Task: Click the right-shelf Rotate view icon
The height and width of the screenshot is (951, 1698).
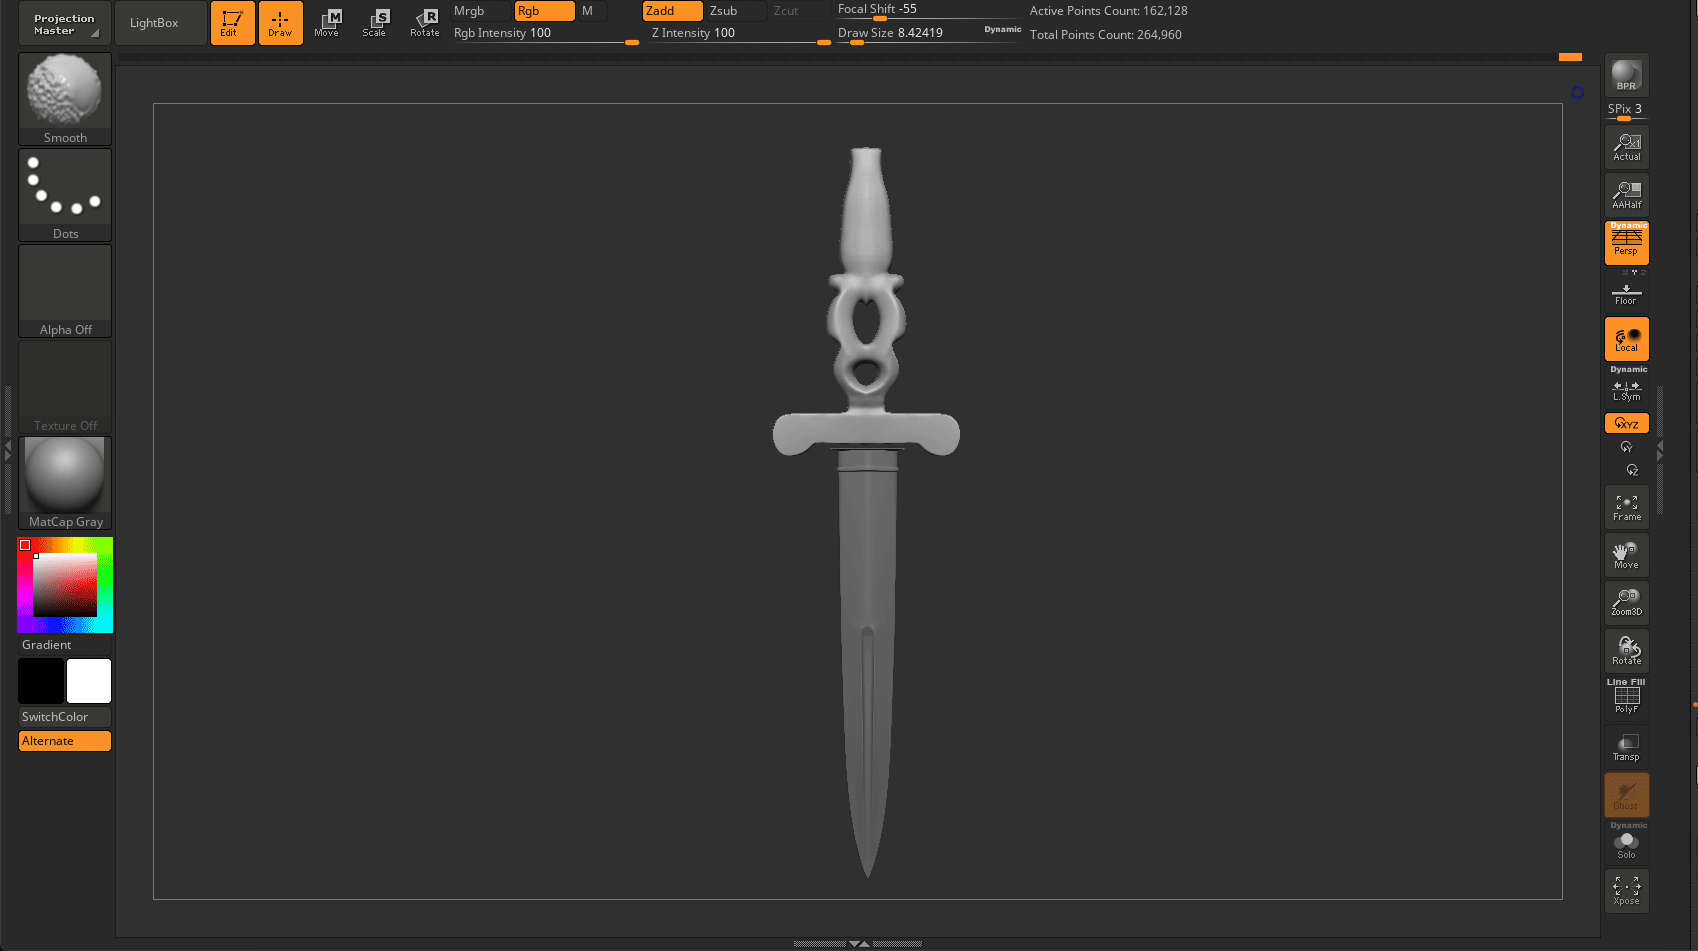Action: coord(1627,651)
